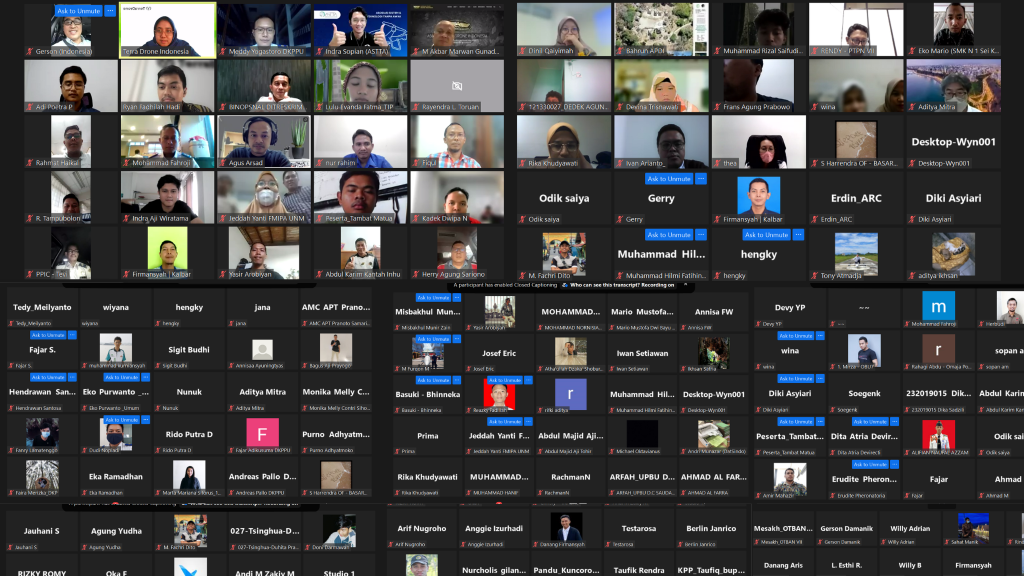Click the pink F avatar of Fajar Adikusuma

[x=262, y=433]
